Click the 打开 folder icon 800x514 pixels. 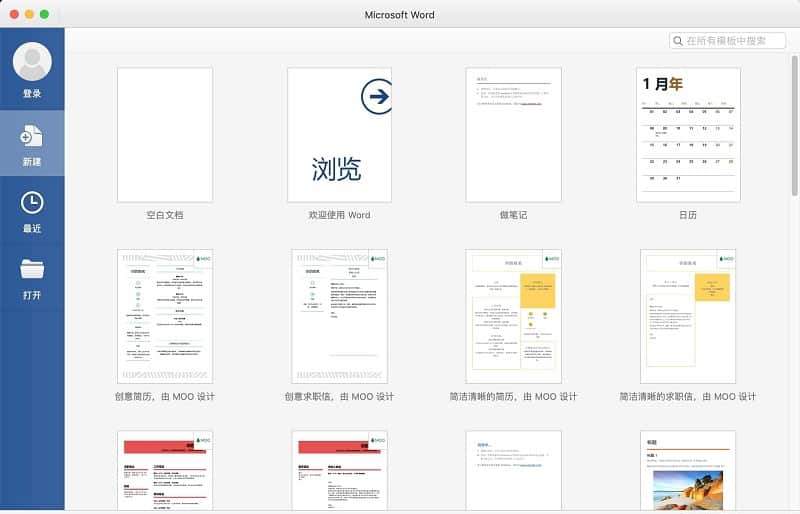(32, 270)
